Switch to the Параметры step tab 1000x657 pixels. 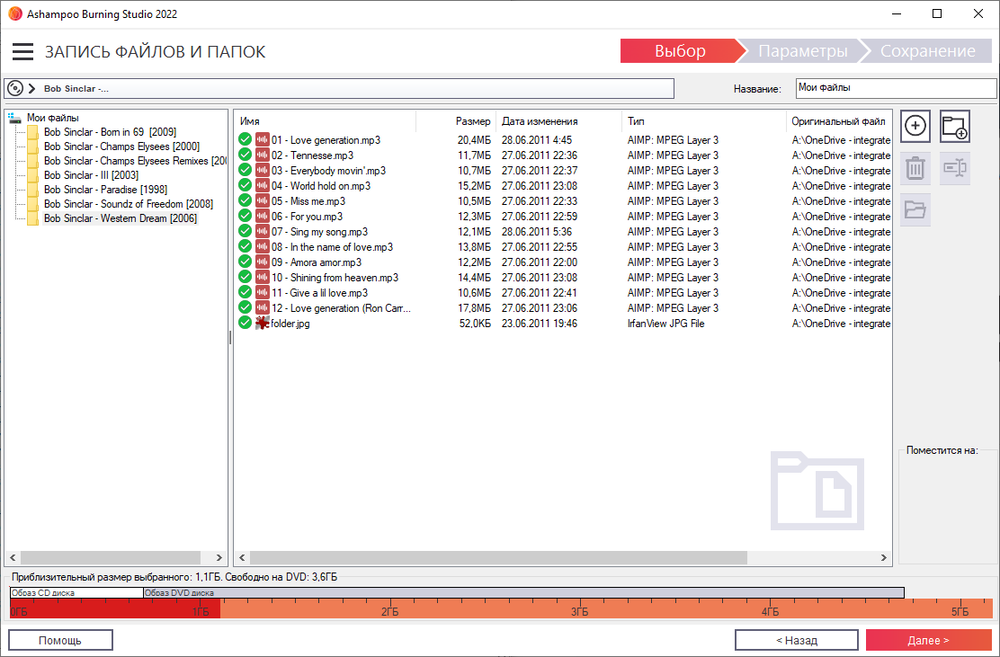[x=802, y=51]
